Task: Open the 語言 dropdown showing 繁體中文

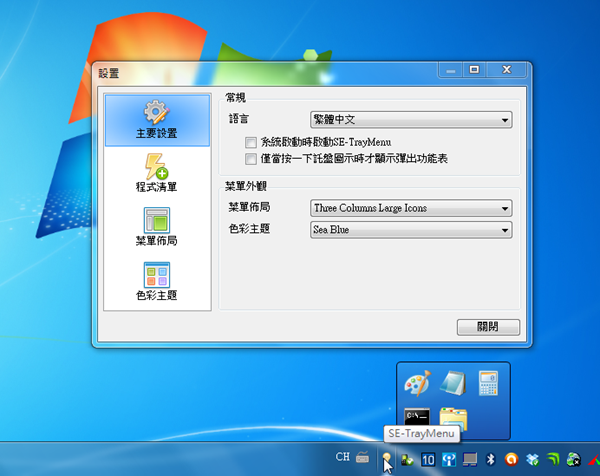Action: pyautogui.click(x=411, y=120)
